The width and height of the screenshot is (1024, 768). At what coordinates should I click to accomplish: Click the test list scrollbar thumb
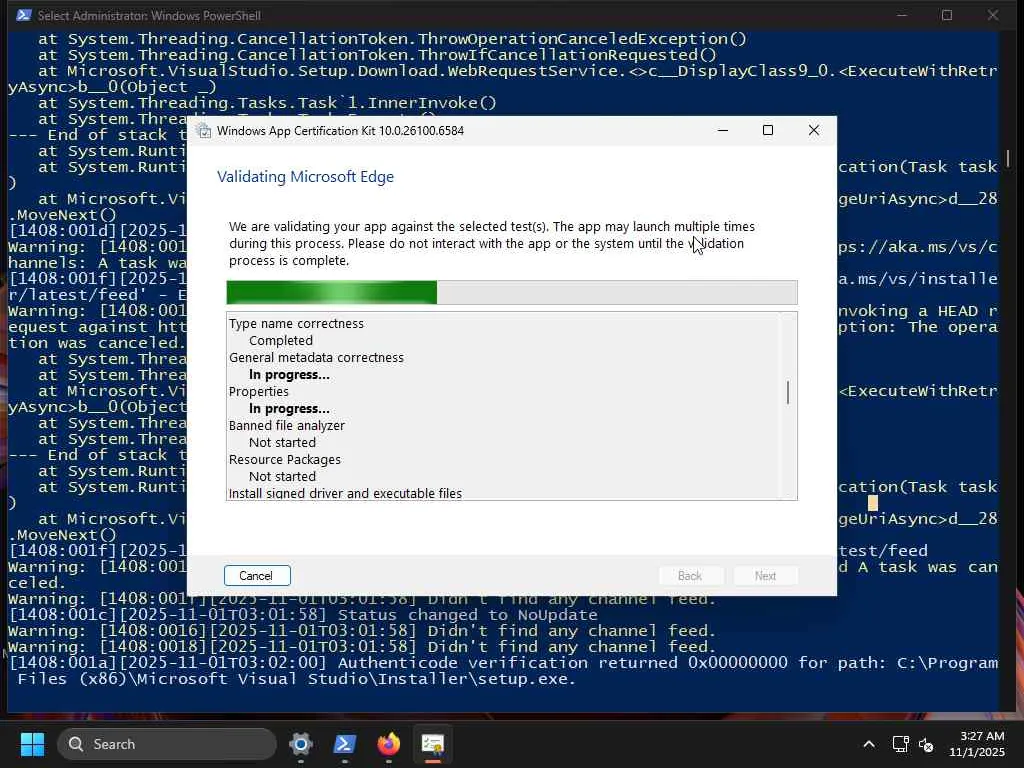(x=788, y=392)
